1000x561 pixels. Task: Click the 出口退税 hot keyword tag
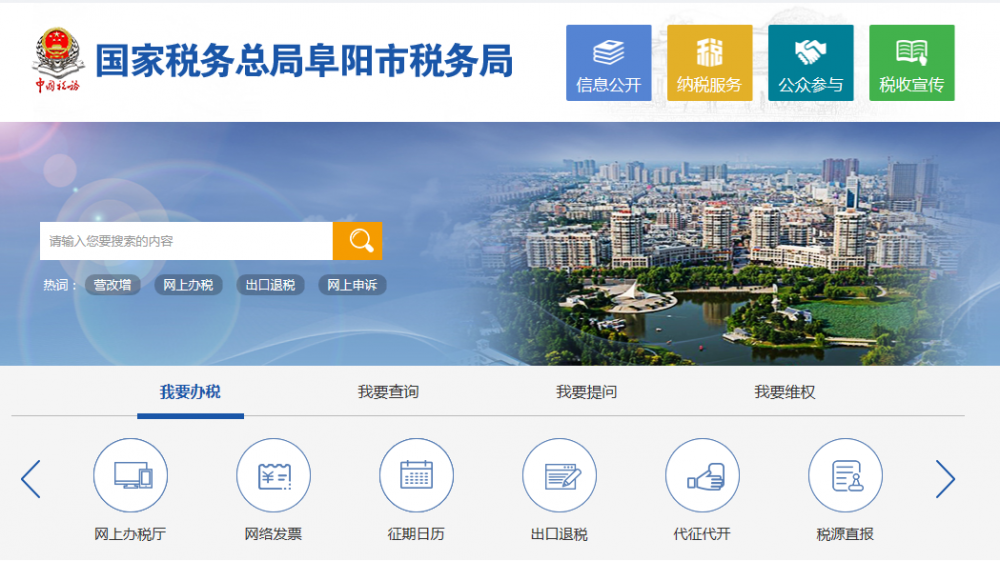[x=271, y=285]
